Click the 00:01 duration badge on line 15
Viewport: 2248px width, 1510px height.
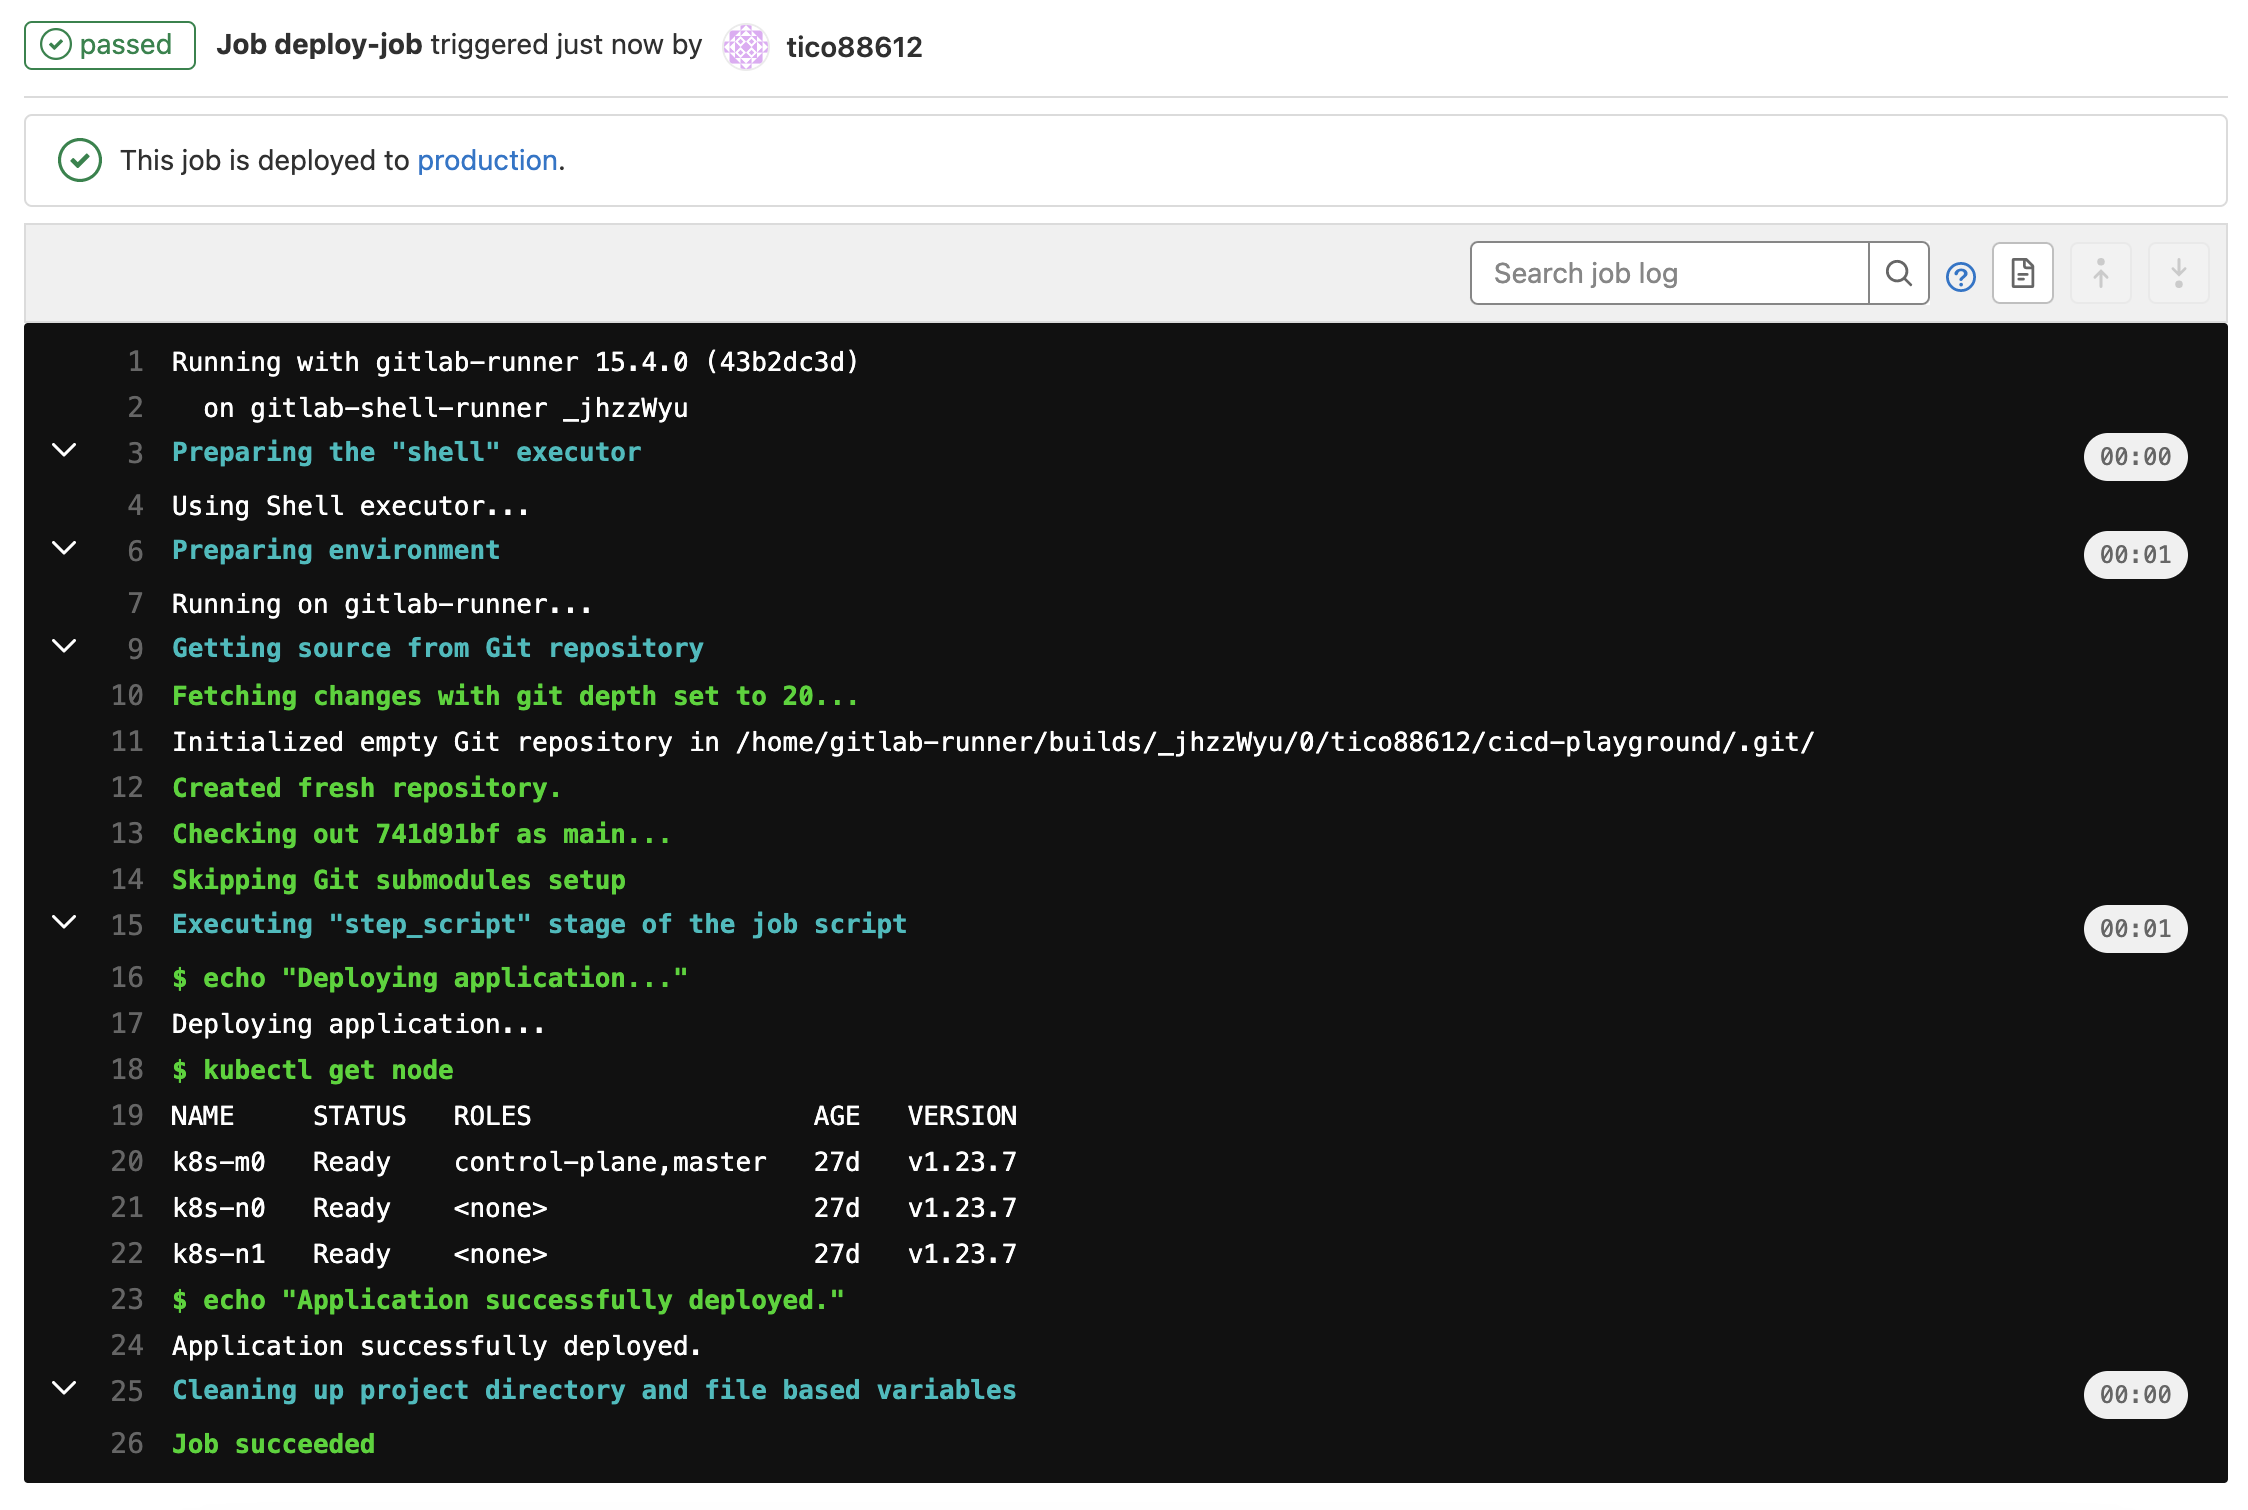[x=2134, y=929]
